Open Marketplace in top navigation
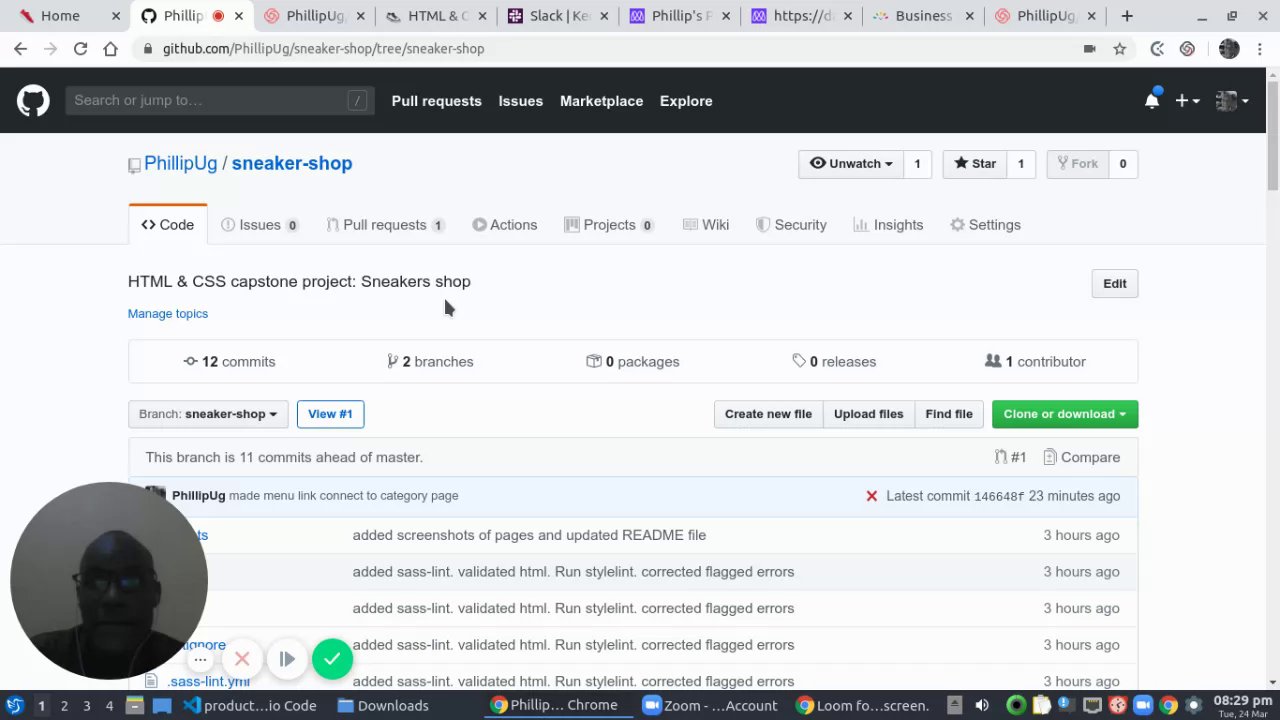This screenshot has width=1280, height=720. [601, 101]
